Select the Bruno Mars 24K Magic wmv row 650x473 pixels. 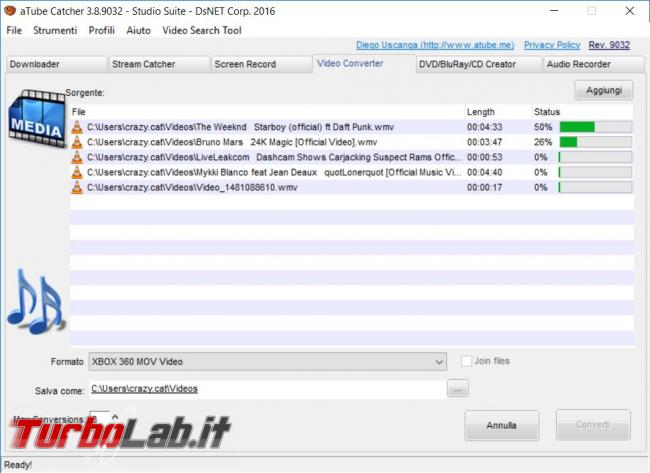(352, 142)
